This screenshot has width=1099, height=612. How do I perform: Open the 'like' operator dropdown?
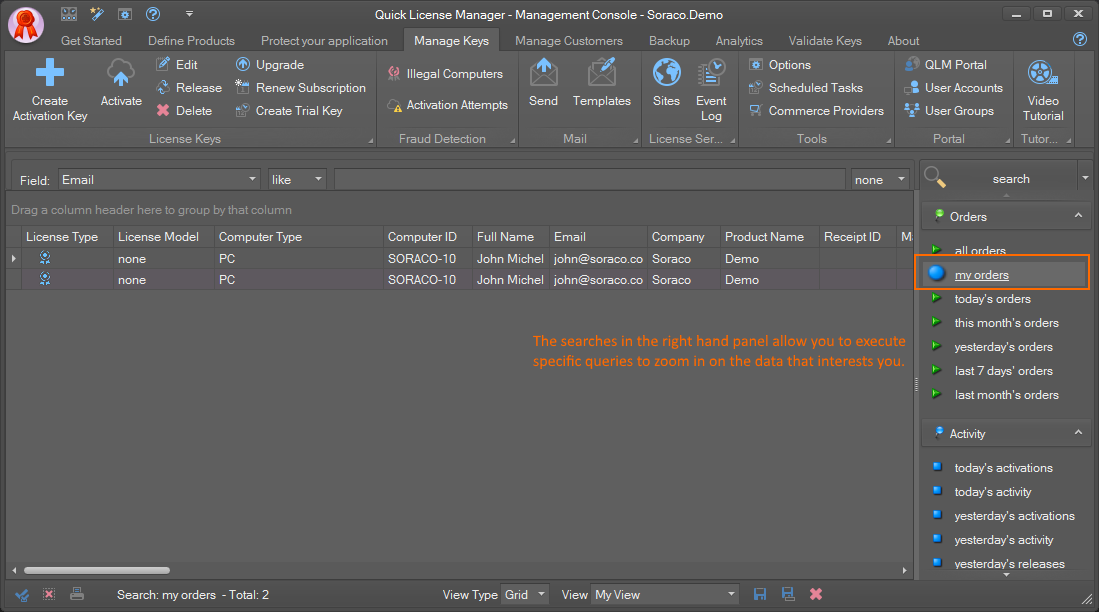pos(297,179)
